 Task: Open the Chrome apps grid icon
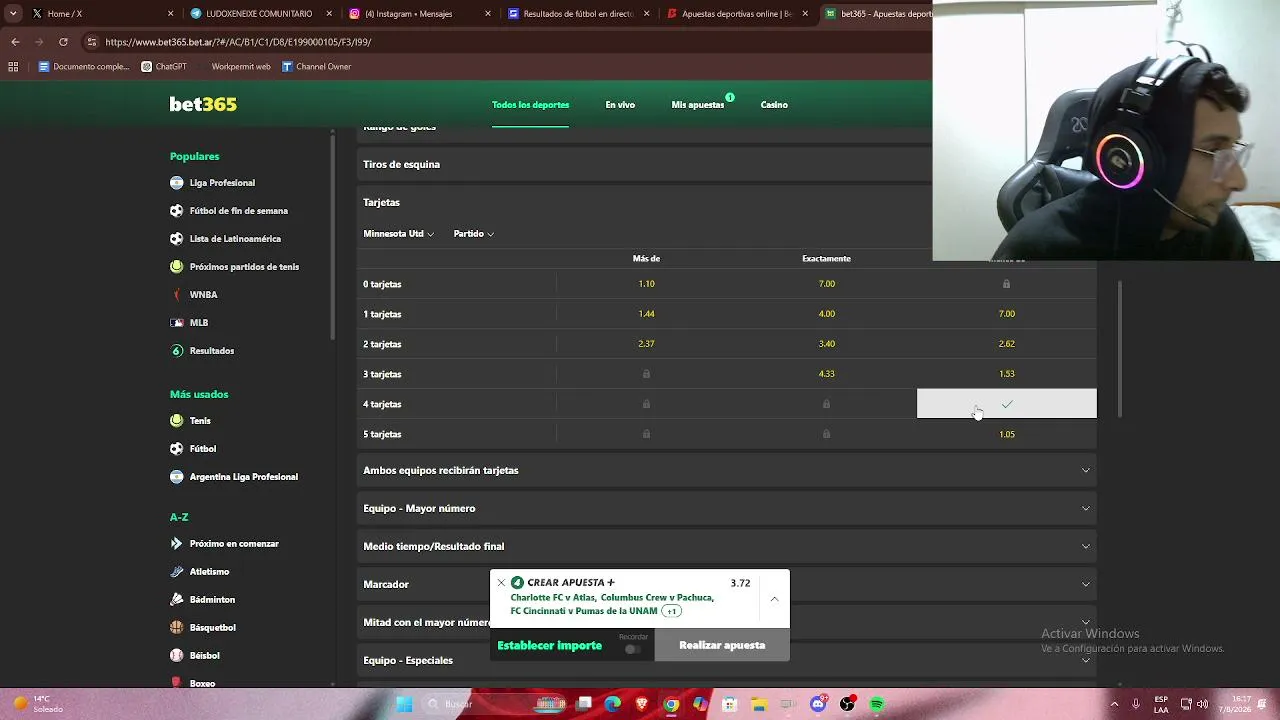(13, 67)
